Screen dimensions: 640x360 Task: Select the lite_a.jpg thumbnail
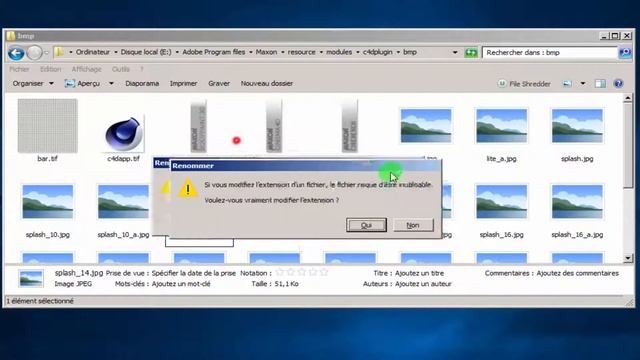501,126
